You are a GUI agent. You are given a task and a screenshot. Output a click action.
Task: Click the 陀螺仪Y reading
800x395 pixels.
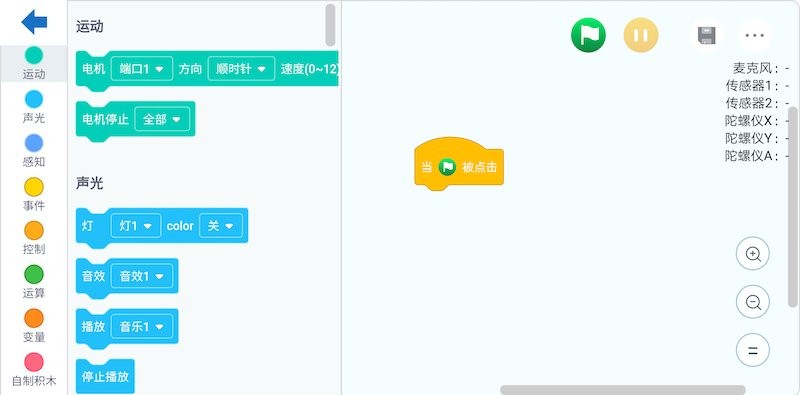758,138
